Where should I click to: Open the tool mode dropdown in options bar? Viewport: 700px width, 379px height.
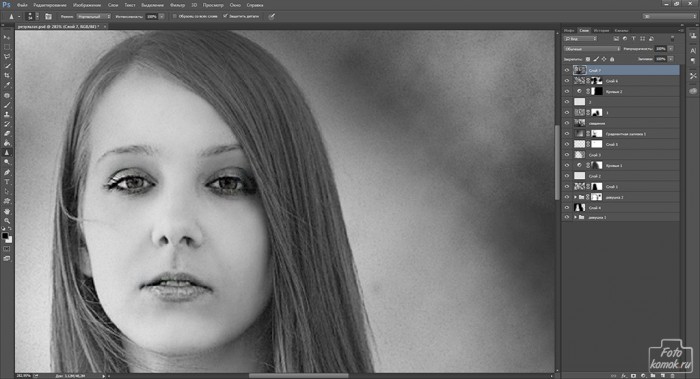coord(93,17)
